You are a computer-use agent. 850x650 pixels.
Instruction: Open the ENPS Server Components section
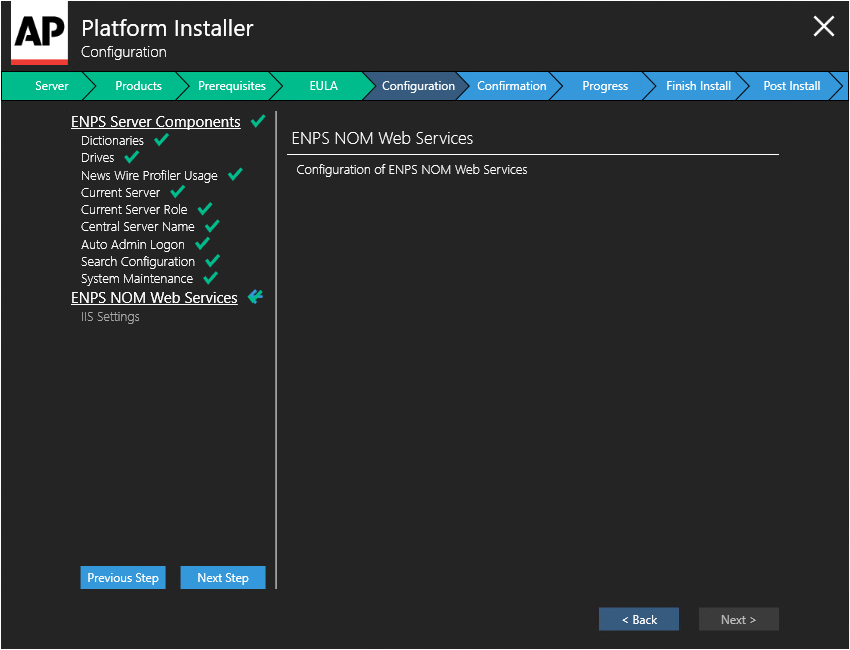pos(156,121)
